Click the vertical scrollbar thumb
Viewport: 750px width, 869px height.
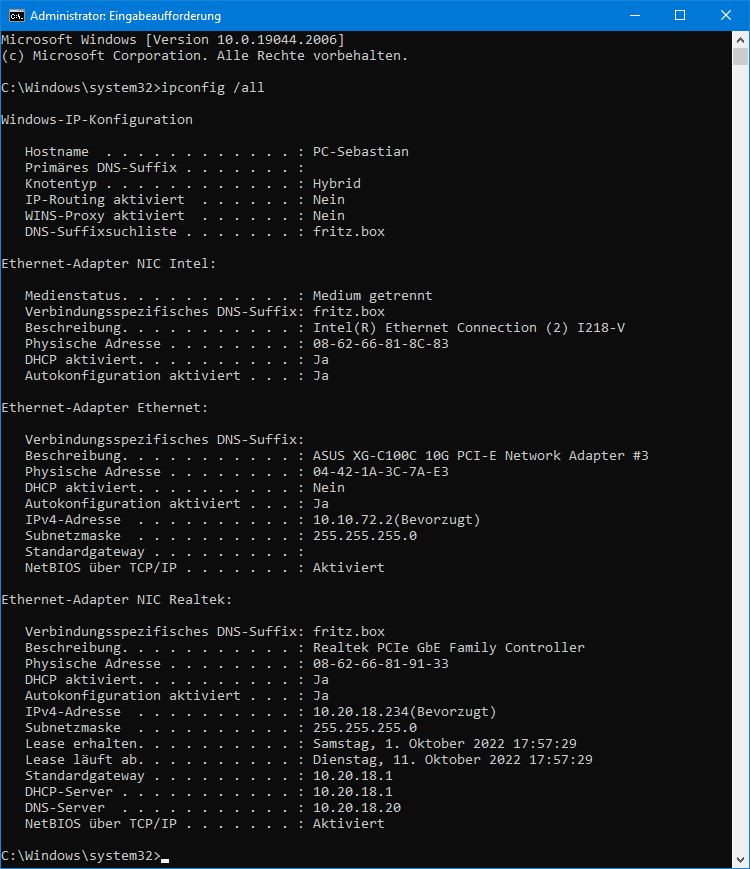point(740,57)
